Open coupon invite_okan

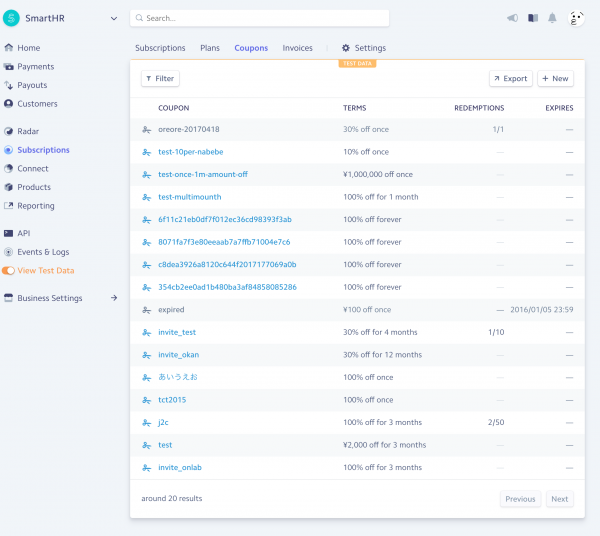[x=179, y=355]
